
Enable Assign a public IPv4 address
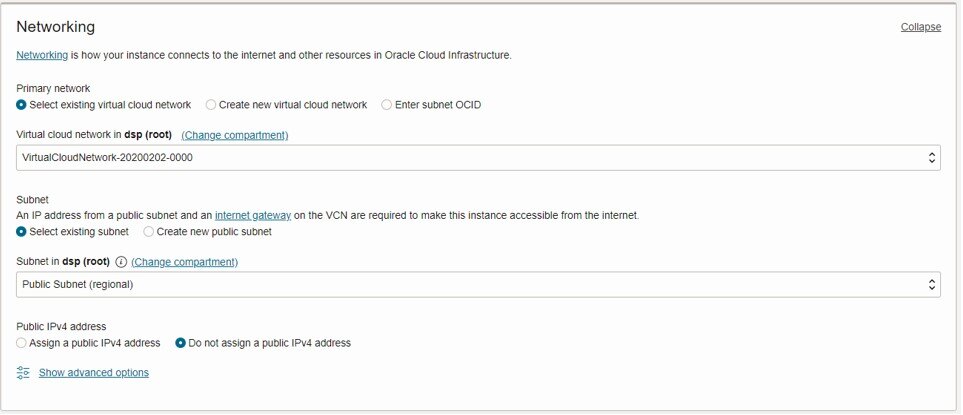point(21,343)
